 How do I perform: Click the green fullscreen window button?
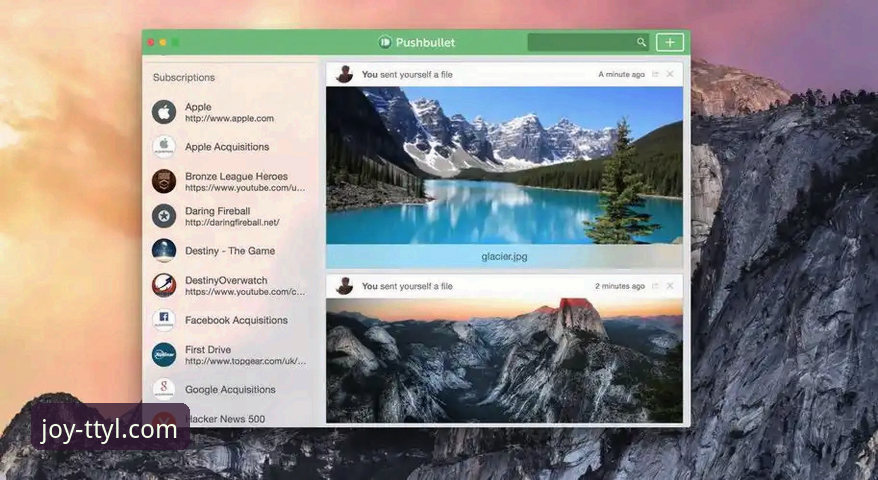pos(175,42)
